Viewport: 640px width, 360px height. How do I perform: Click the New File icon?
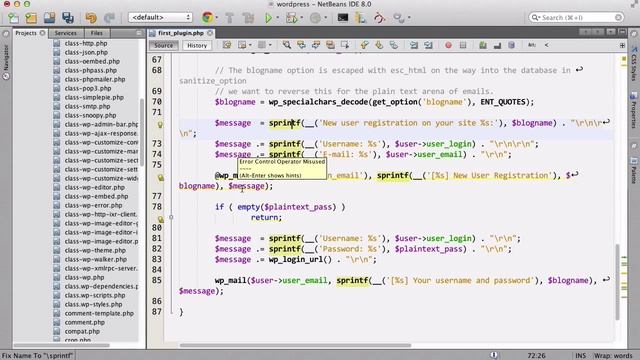coord(13,18)
